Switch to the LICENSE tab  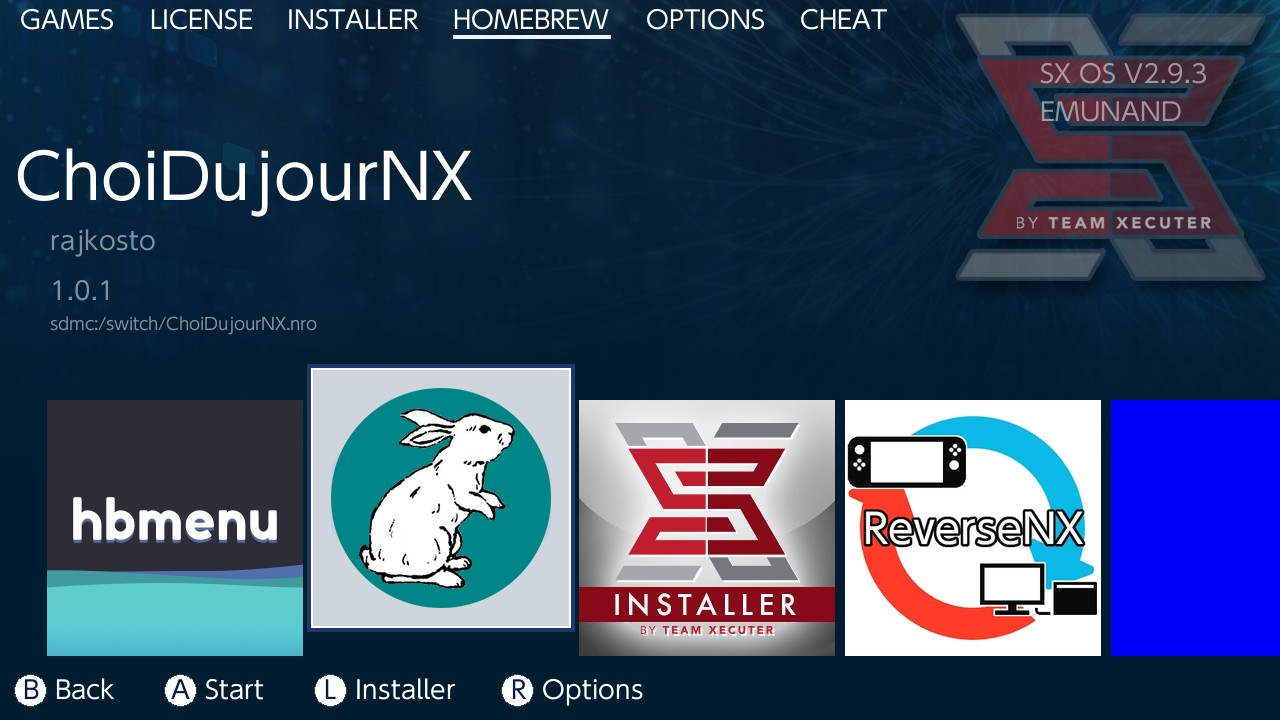[201, 20]
